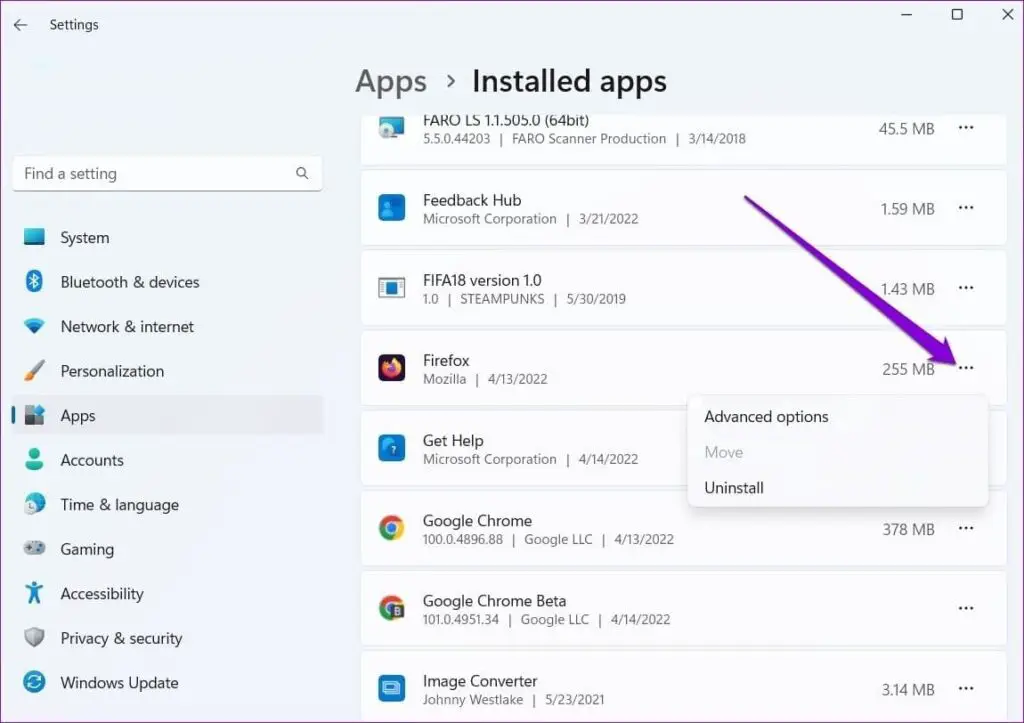
Task: Click the FIFA18 app icon
Action: tap(393, 288)
